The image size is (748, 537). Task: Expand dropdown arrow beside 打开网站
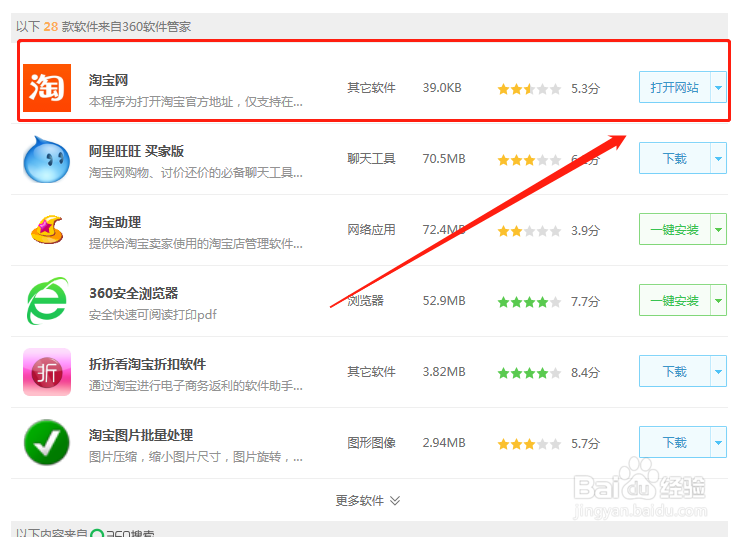(x=718, y=87)
